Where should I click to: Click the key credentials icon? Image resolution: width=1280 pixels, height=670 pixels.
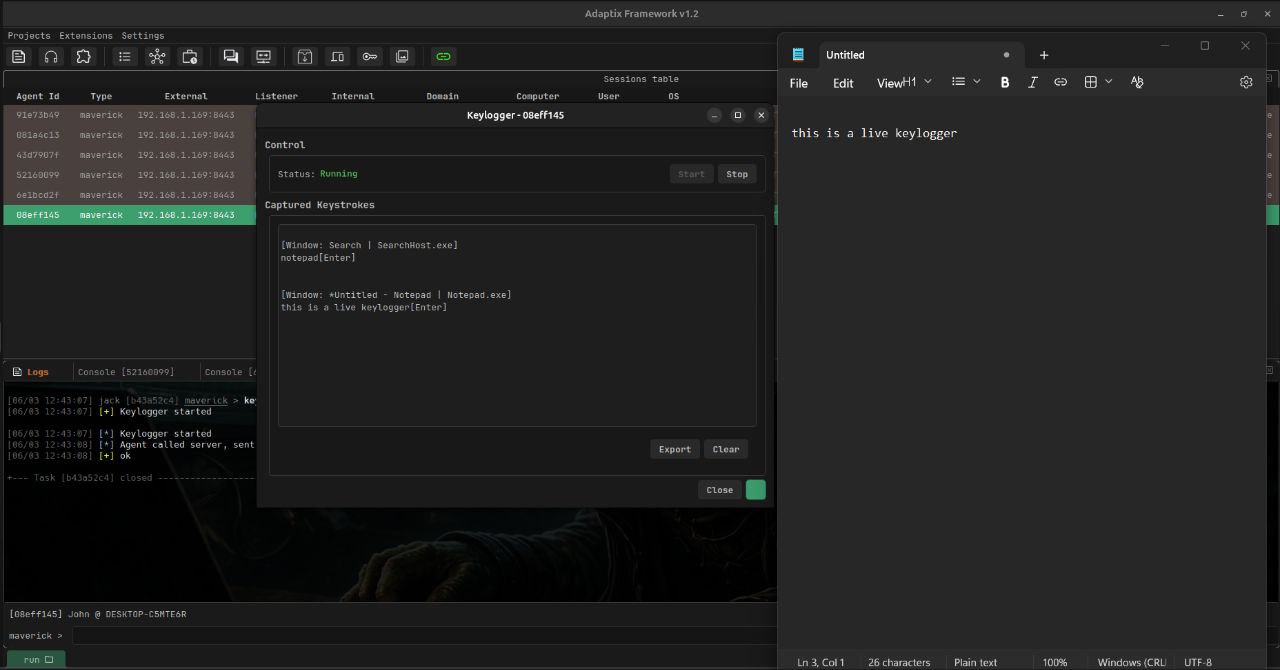tap(370, 57)
